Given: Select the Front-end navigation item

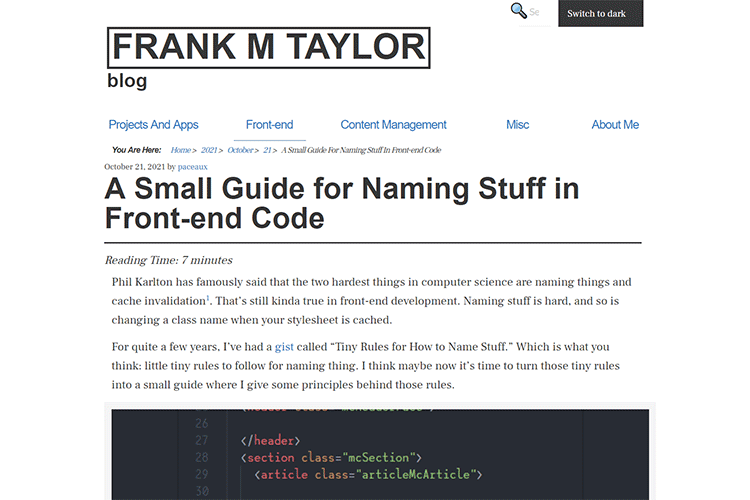Looking at the screenshot, I should (x=269, y=125).
